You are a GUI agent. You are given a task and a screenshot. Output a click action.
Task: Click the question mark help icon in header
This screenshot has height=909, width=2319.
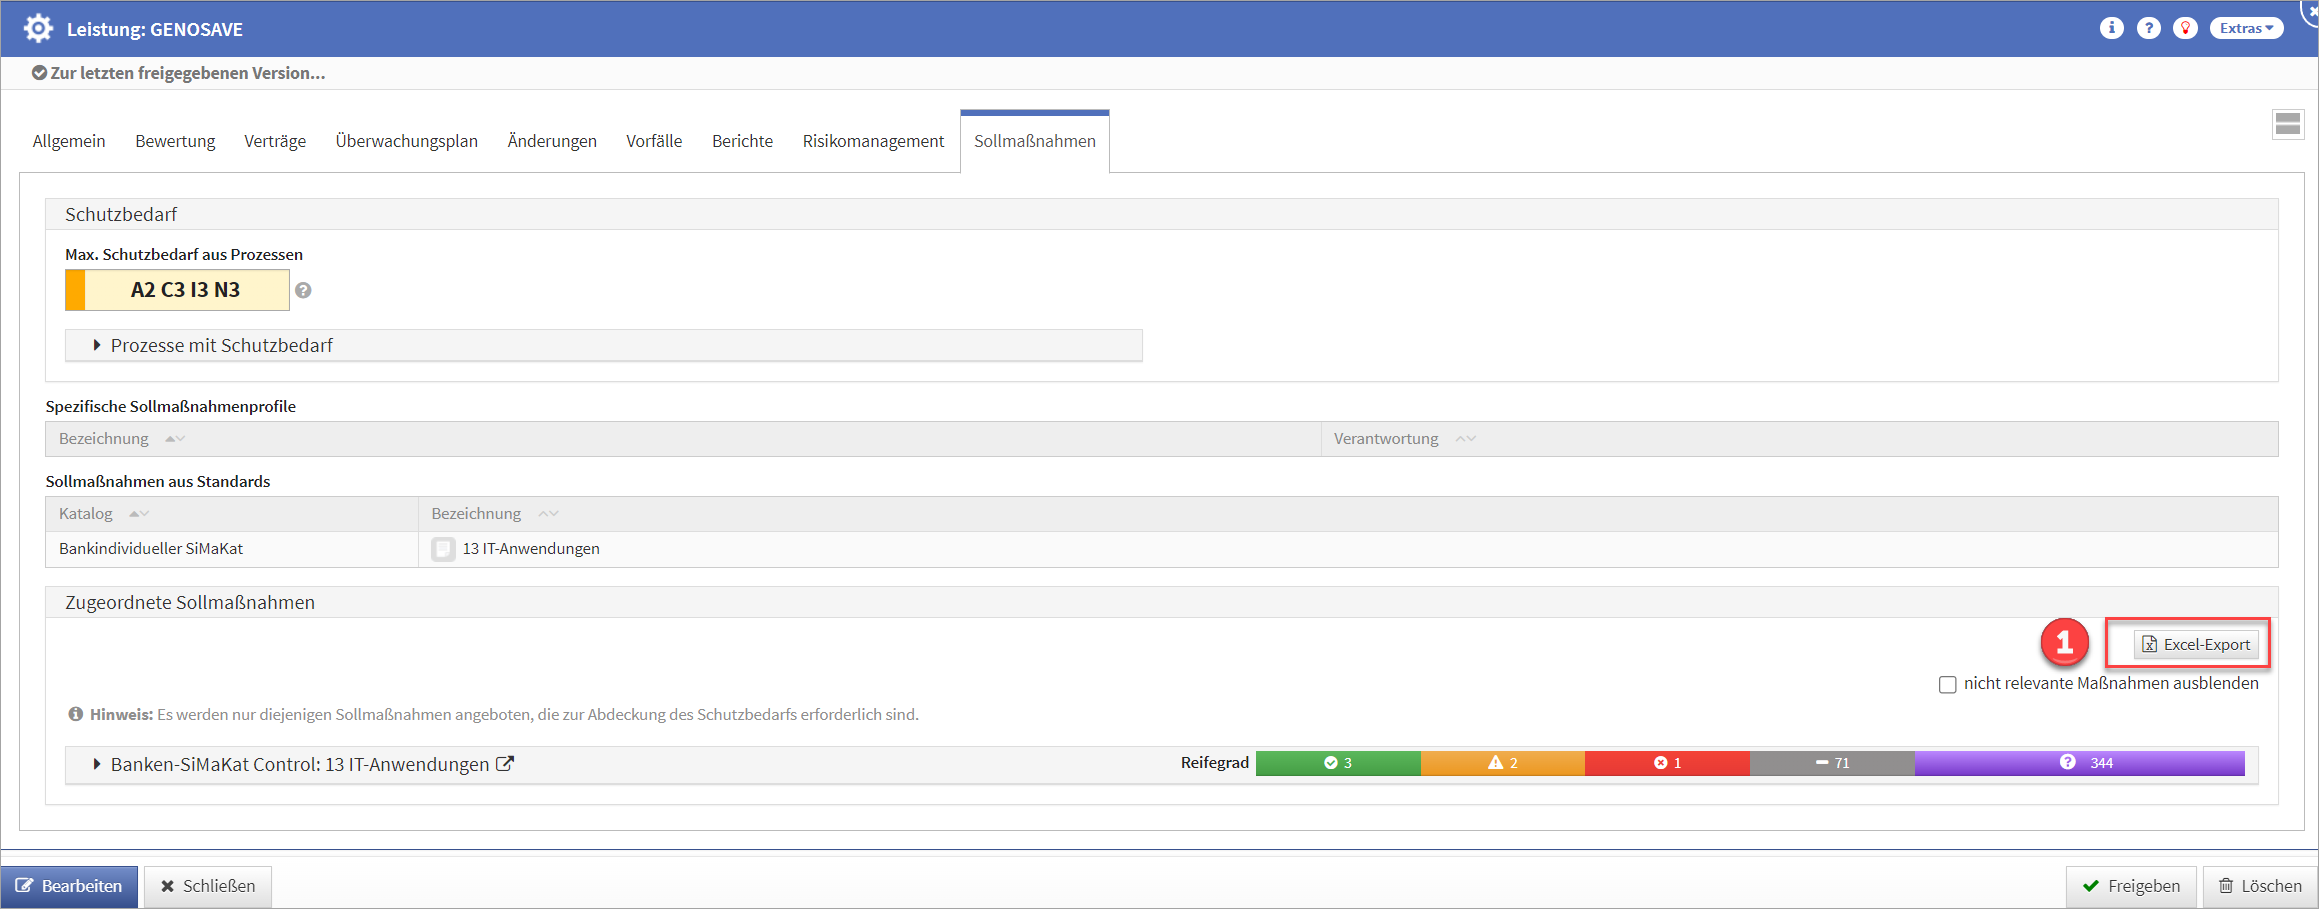click(x=2148, y=28)
